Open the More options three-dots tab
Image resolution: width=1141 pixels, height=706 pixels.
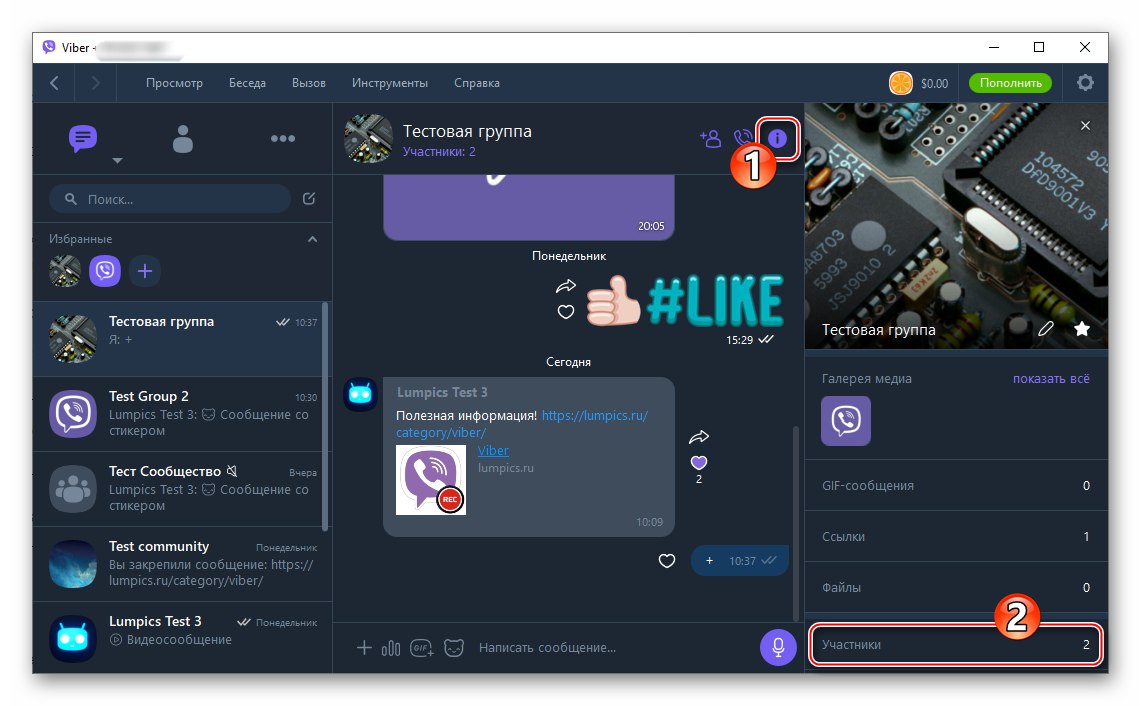282,138
